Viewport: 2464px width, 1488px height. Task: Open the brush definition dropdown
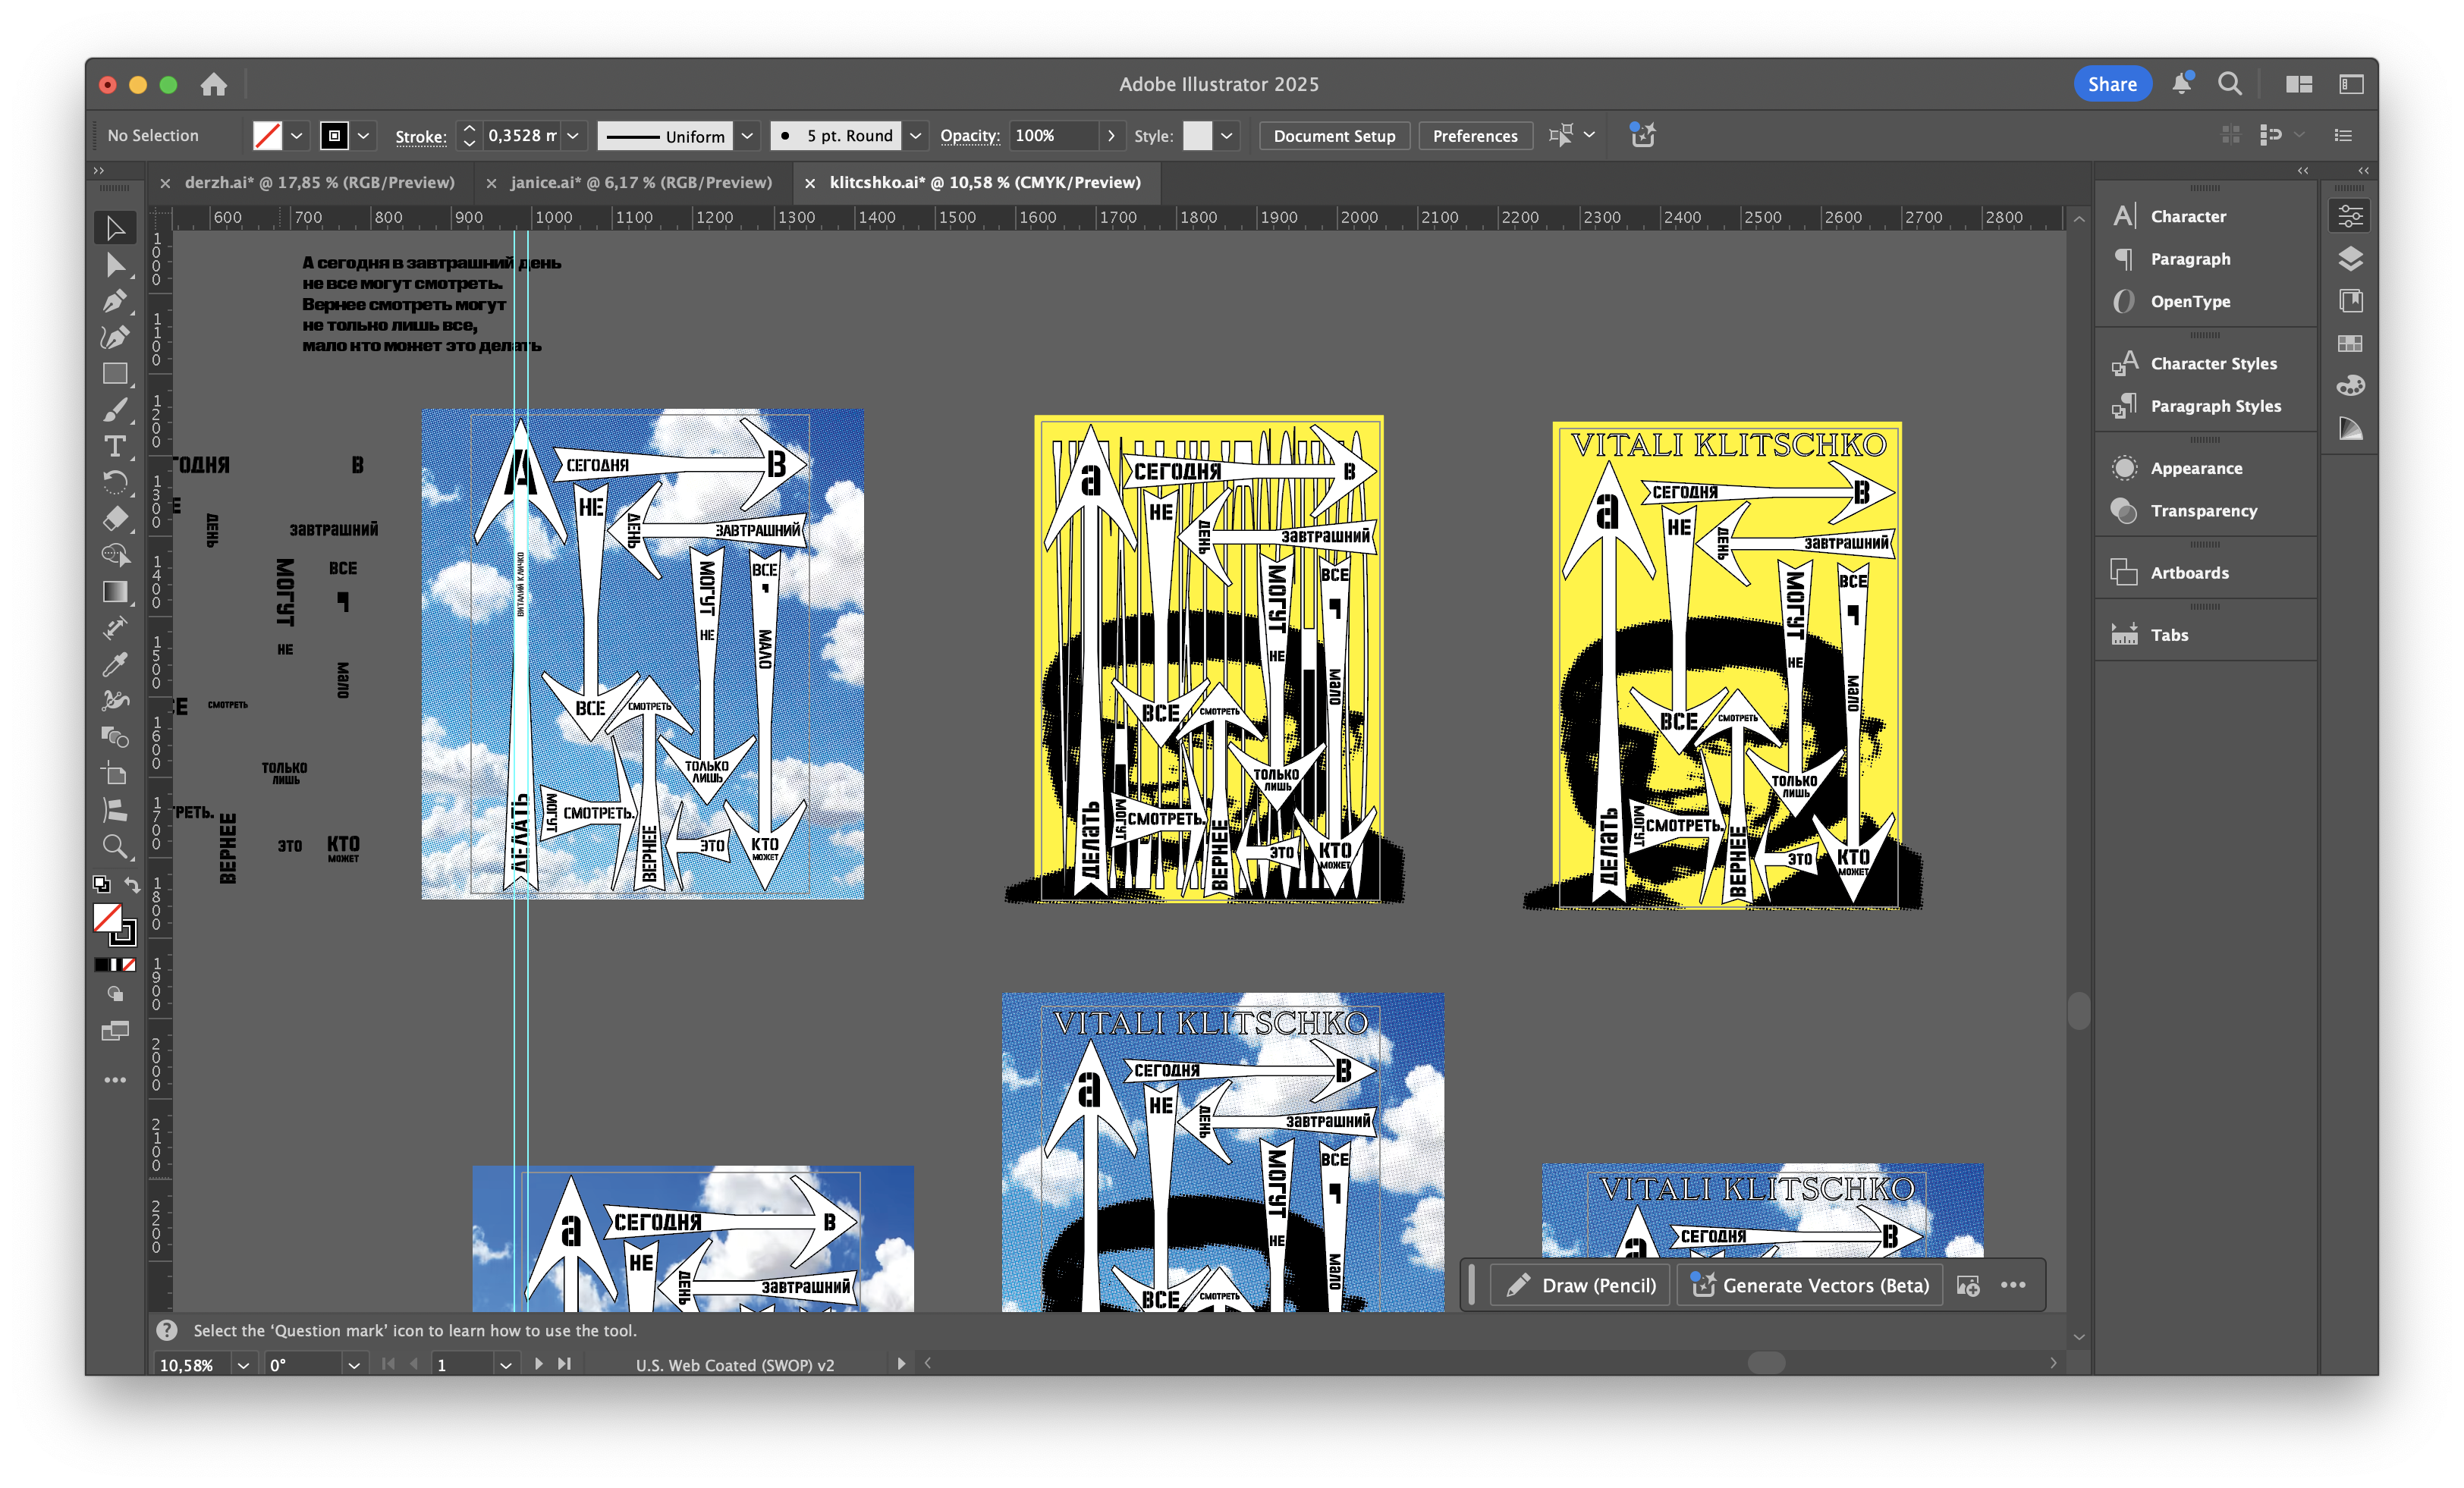tap(915, 136)
